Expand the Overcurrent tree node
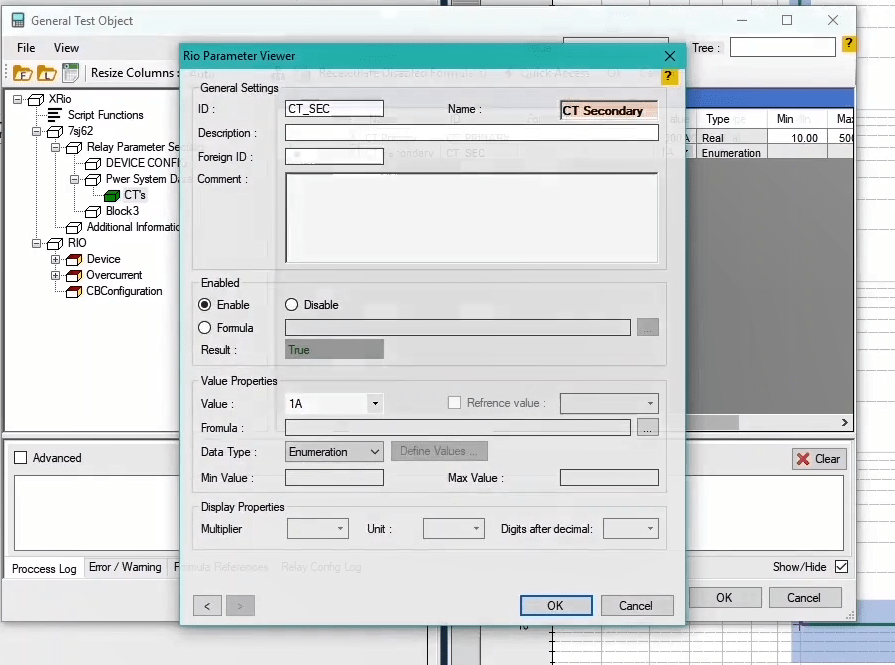This screenshot has height=665, width=895. click(56, 275)
